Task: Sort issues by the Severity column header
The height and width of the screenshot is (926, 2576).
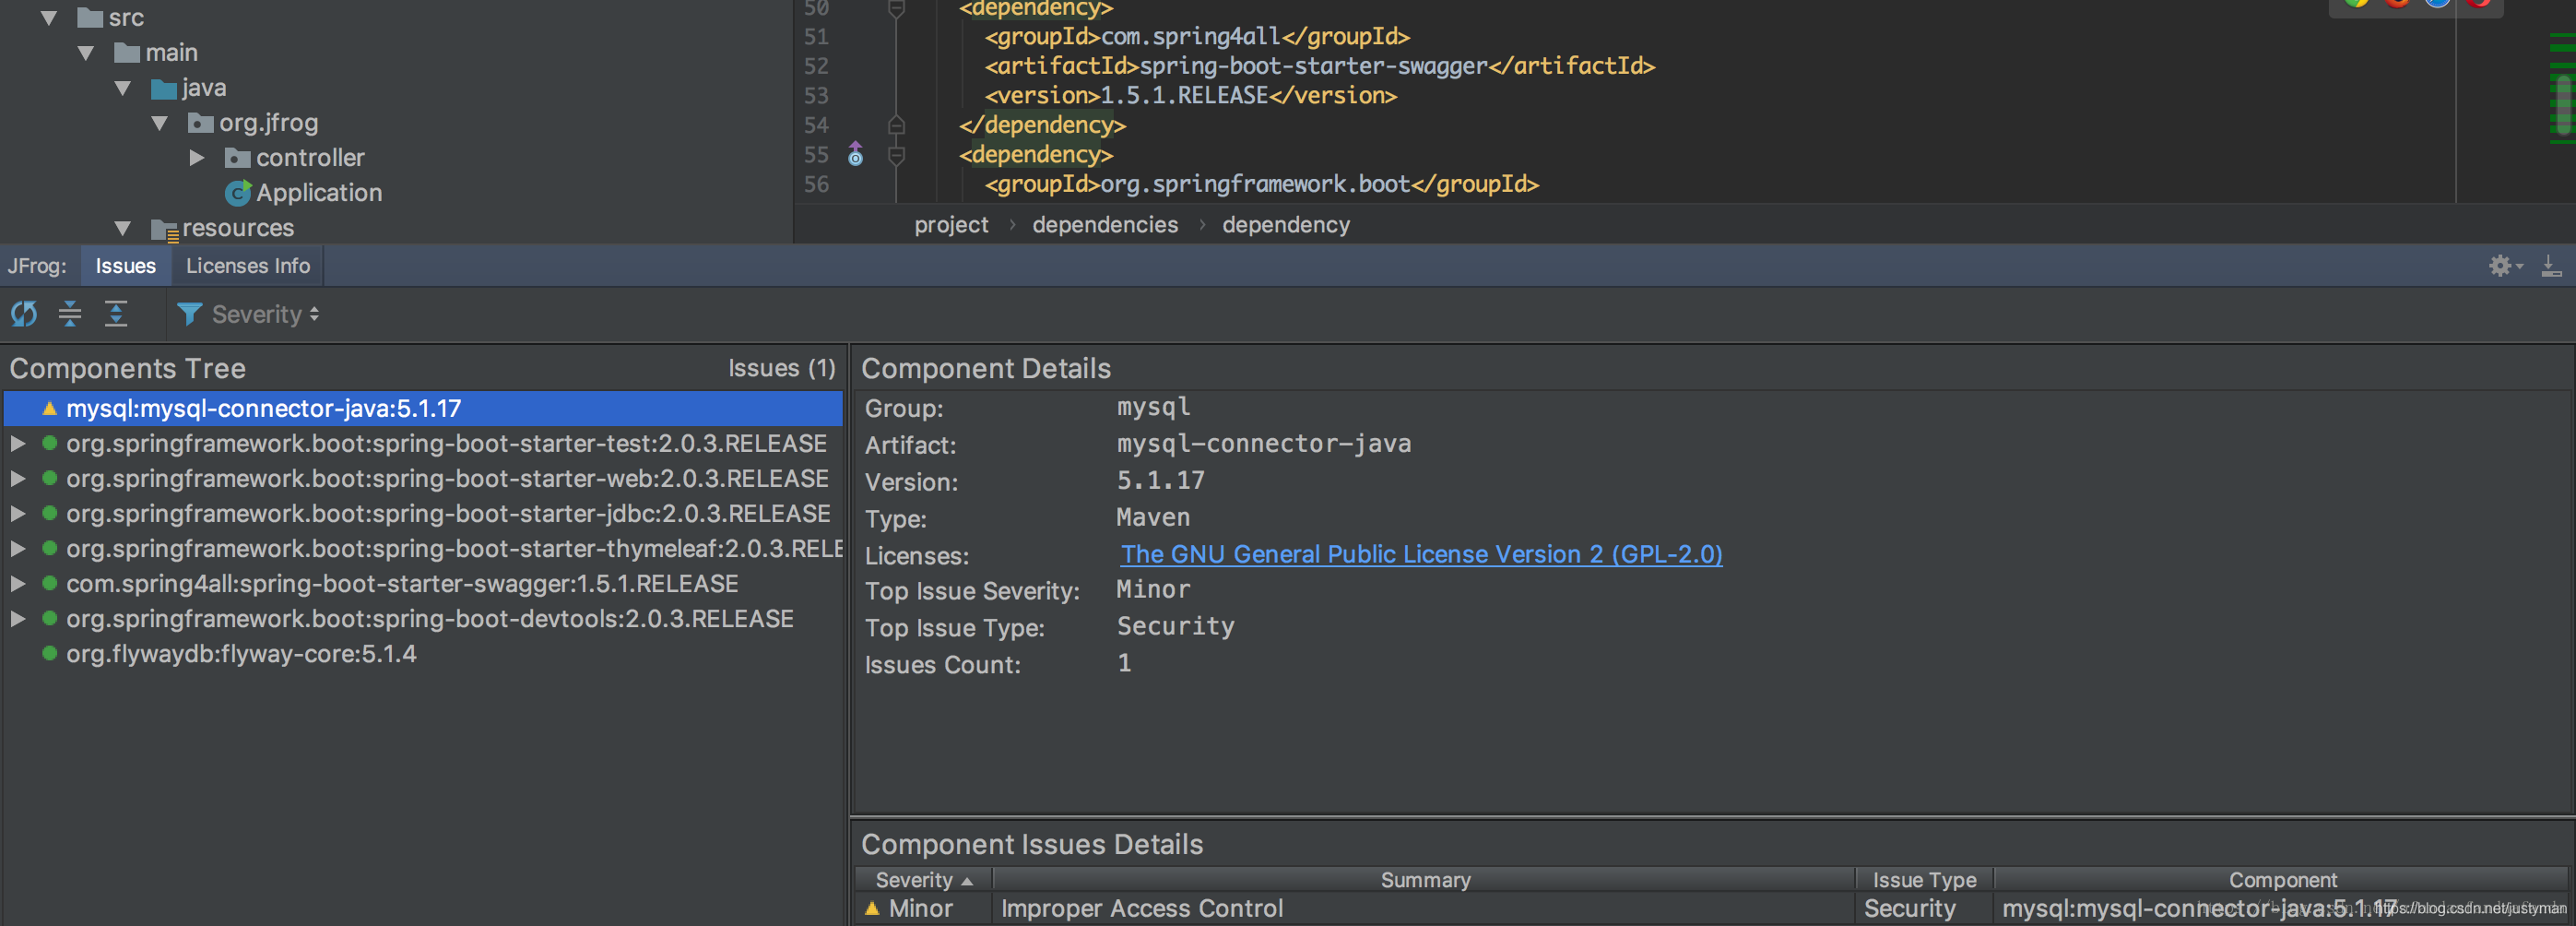Action: (922, 880)
